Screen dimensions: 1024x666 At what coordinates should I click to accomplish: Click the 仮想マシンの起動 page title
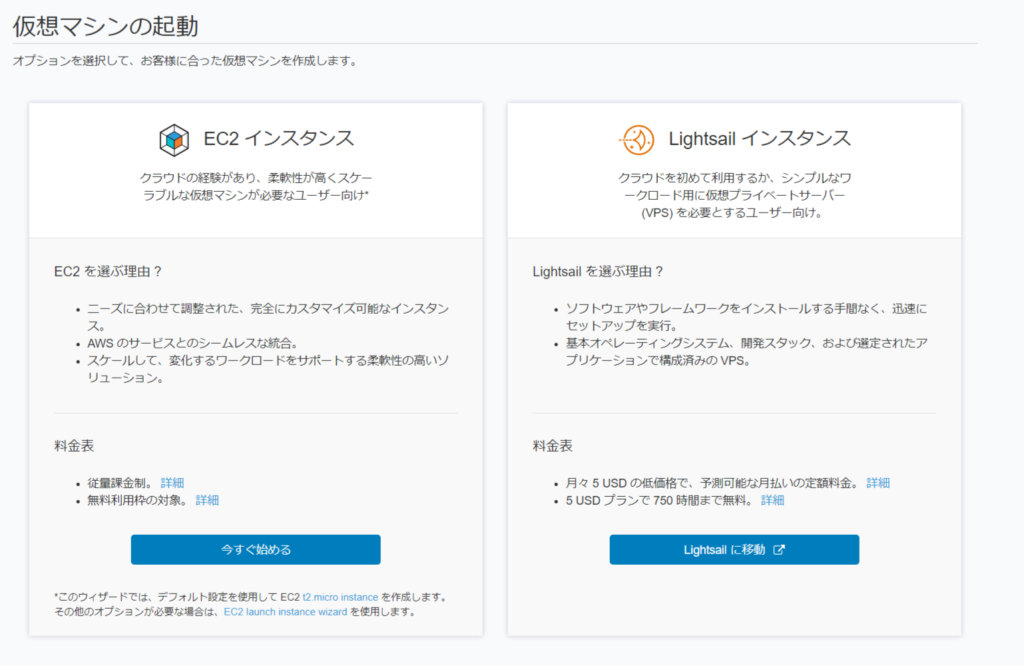coord(105,26)
